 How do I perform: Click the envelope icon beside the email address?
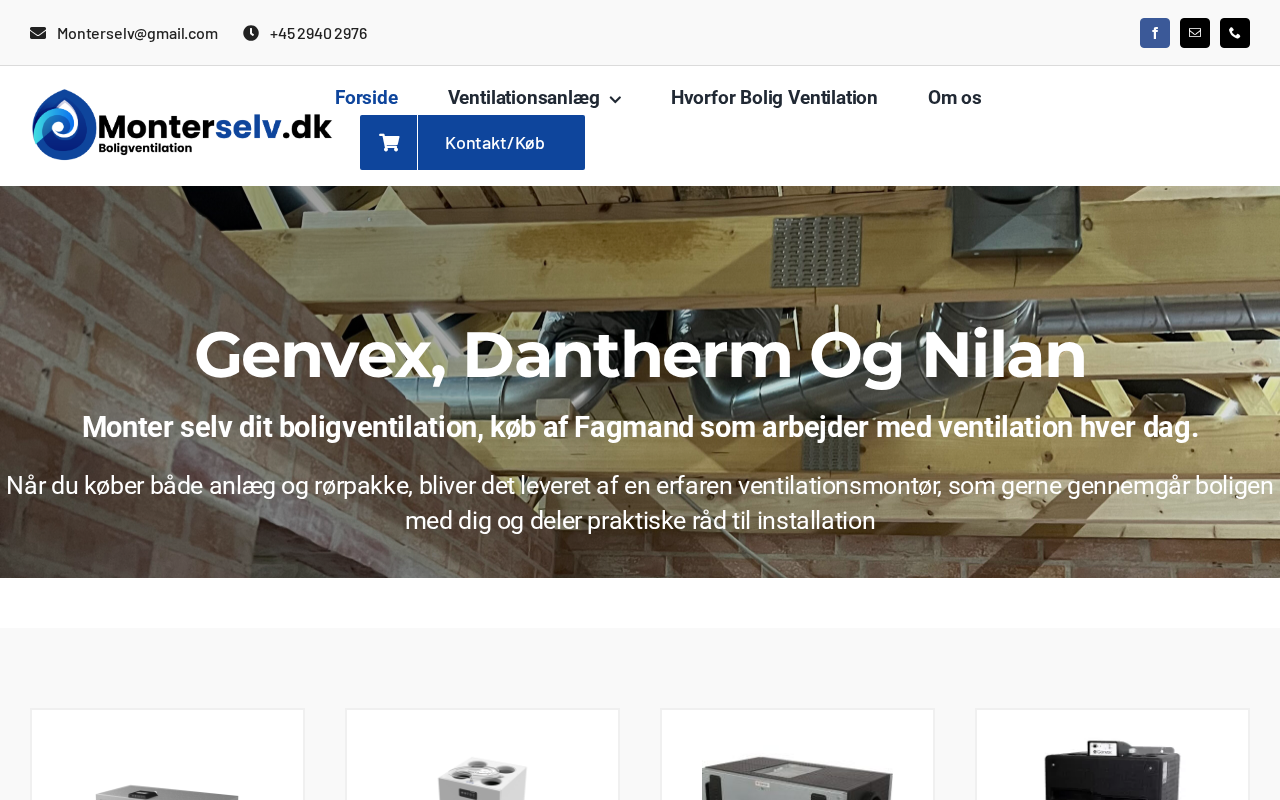(38, 33)
